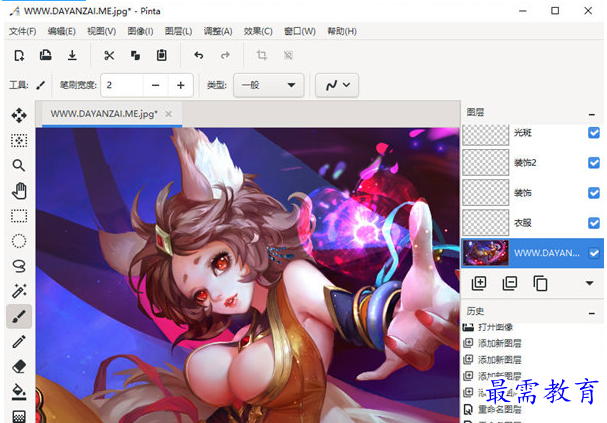
Task: Select the 衣服 layer row
Action: (532, 223)
